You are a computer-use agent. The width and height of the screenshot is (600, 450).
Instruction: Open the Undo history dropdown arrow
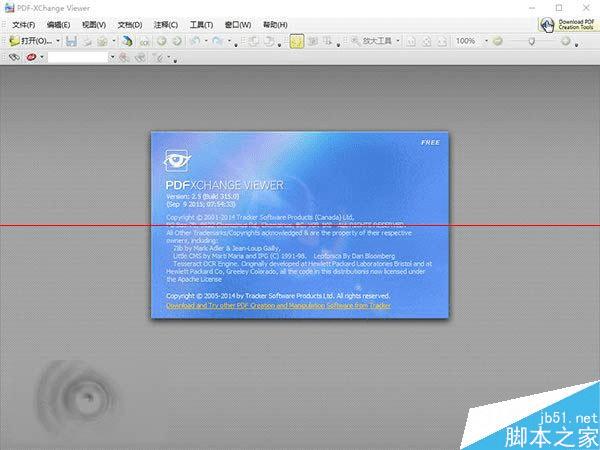click(206, 41)
